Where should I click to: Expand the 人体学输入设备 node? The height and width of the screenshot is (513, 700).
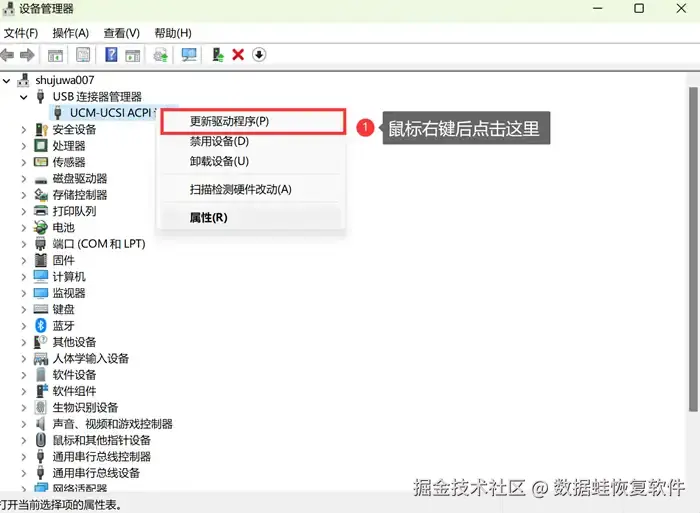(x=24, y=359)
